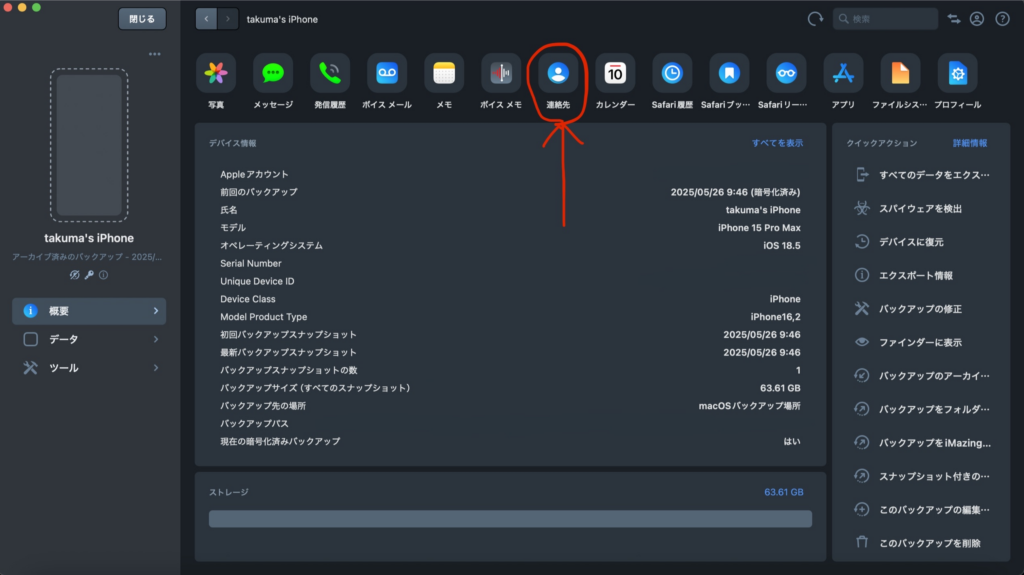The image size is (1024, 575).
Task: Open the プロフィール profiles icon
Action: tap(957, 73)
